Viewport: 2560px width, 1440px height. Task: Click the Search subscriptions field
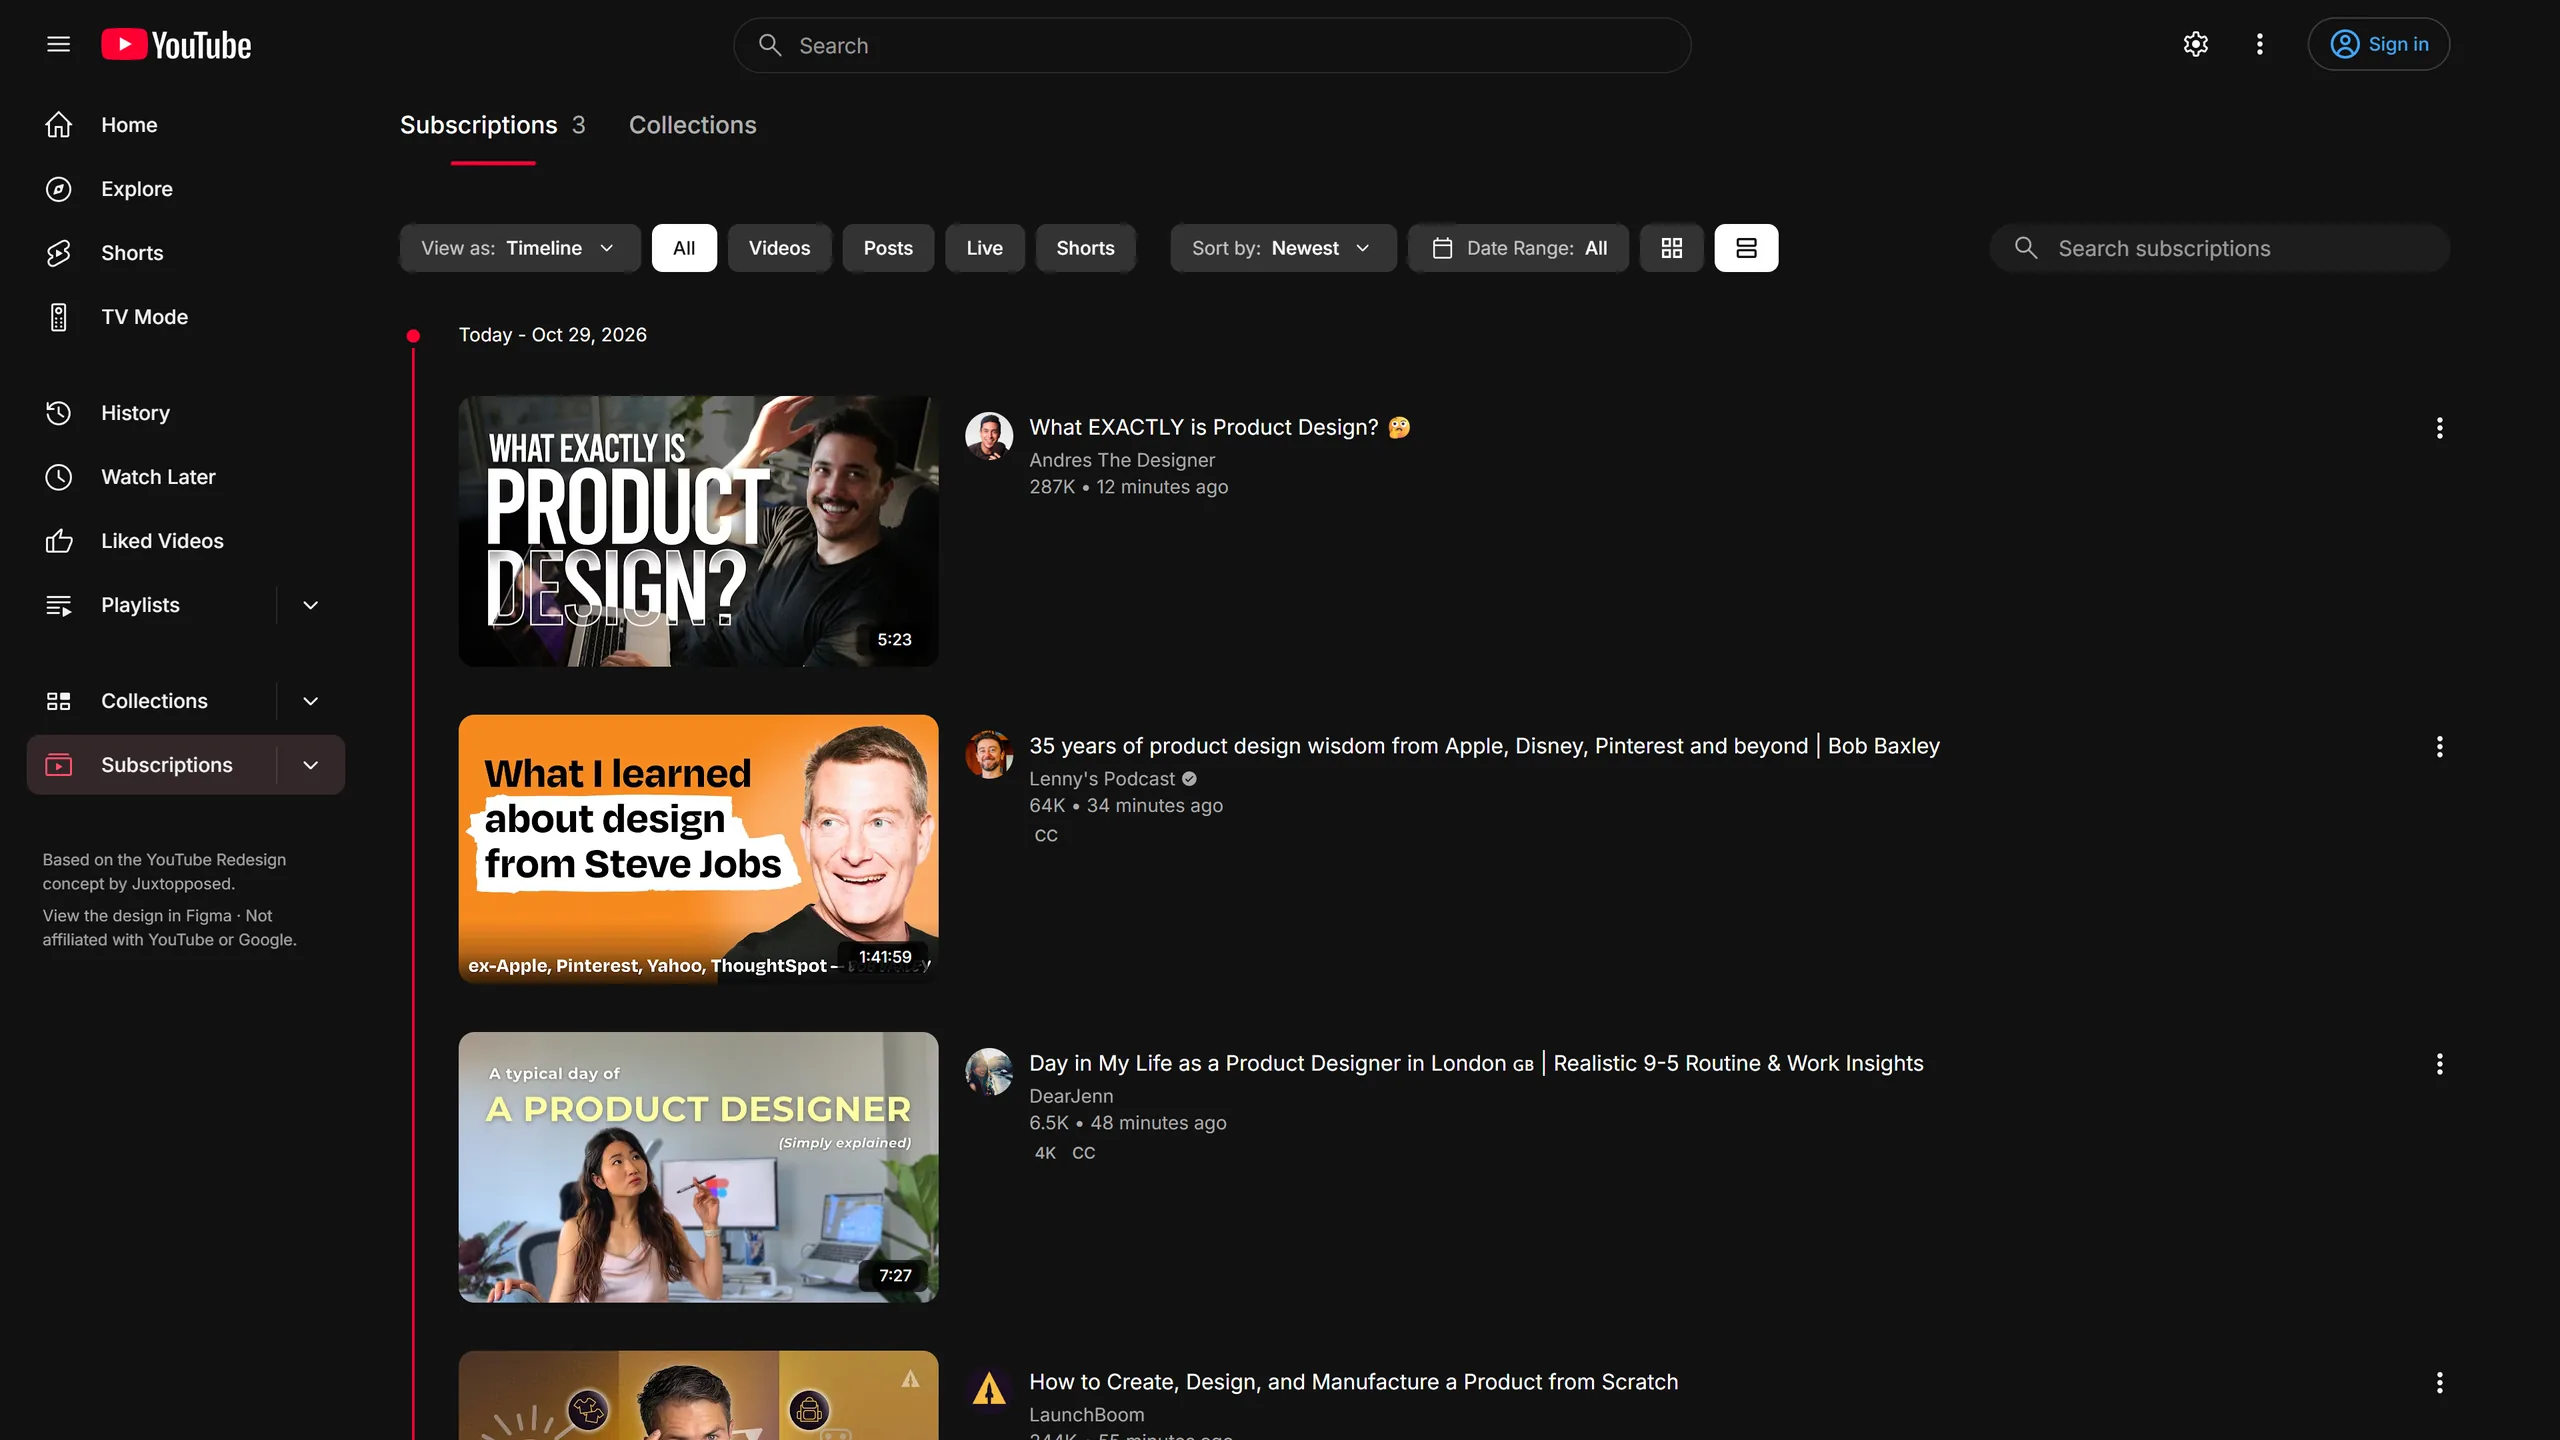pos(2219,248)
